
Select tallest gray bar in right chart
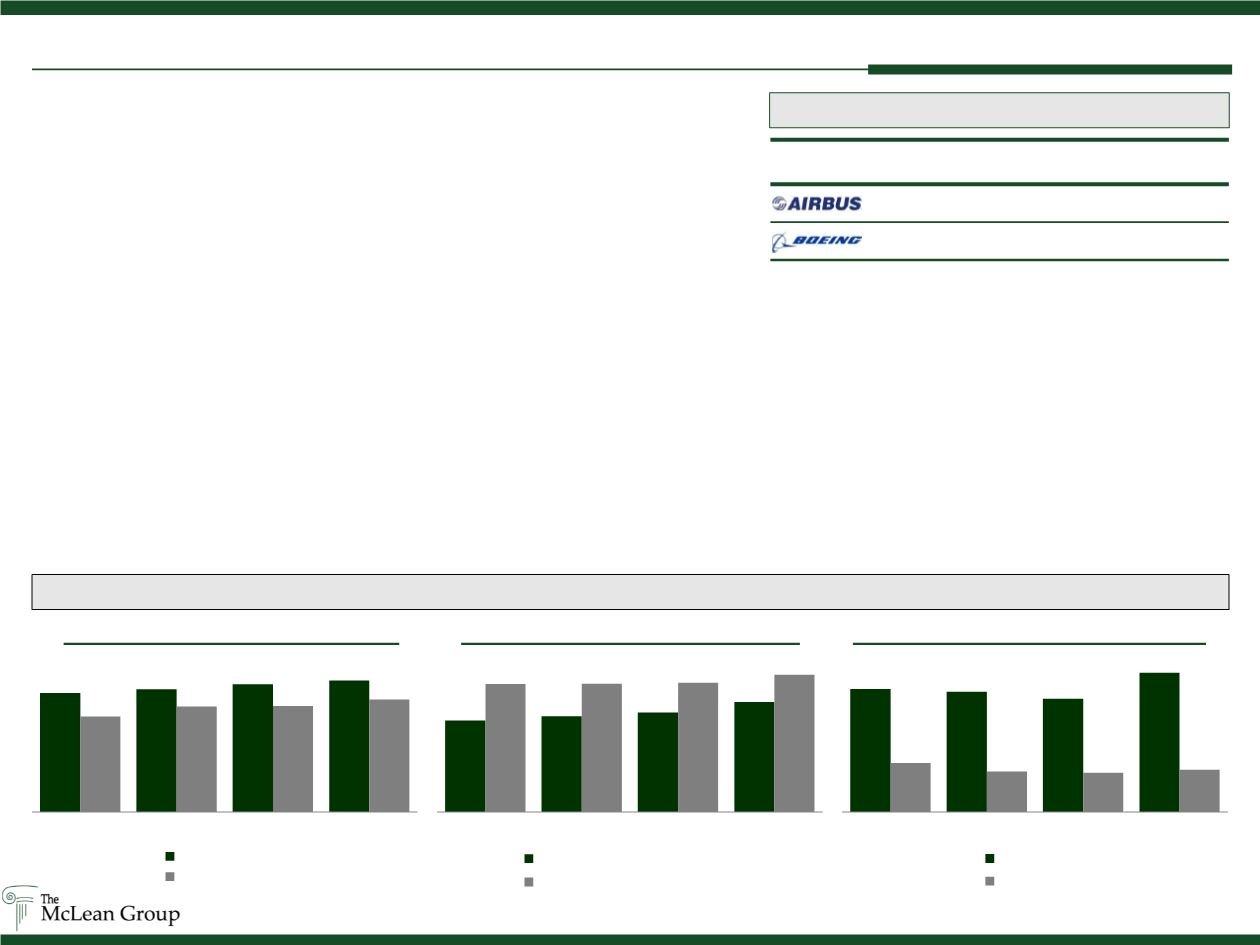point(910,787)
